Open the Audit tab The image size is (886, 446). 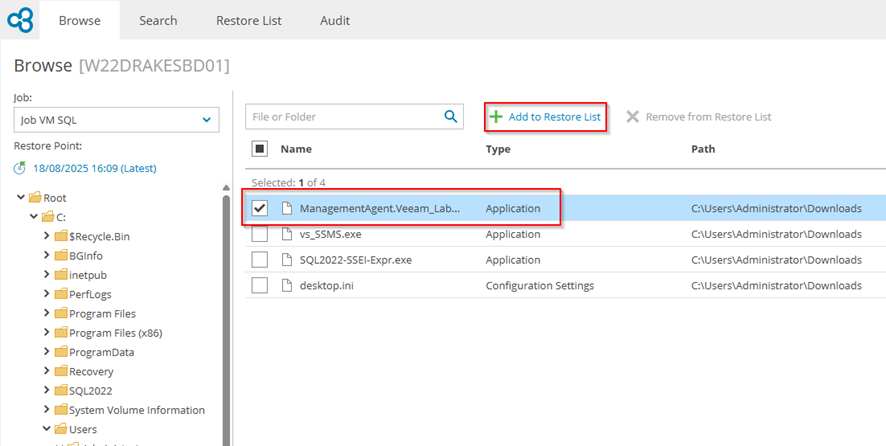pyautogui.click(x=334, y=20)
